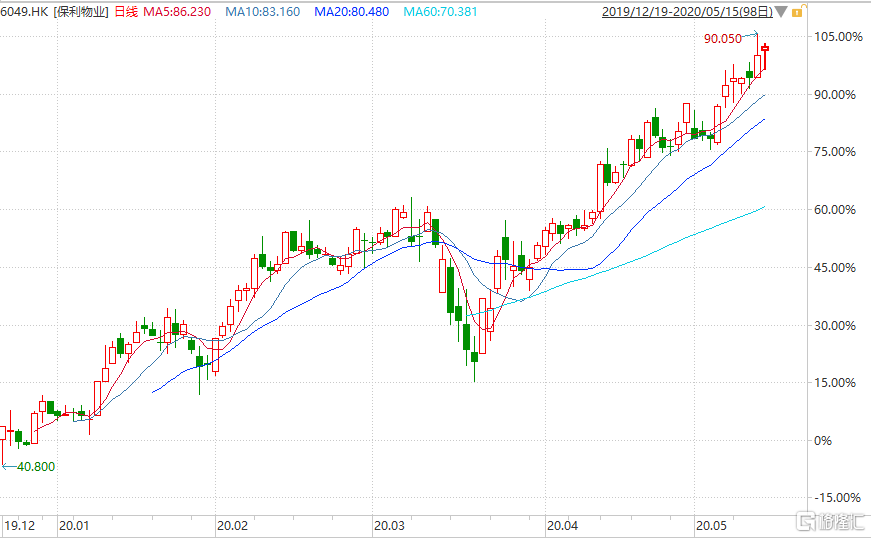Click the 90.050 high price marker
871x538 pixels.
coord(722,39)
